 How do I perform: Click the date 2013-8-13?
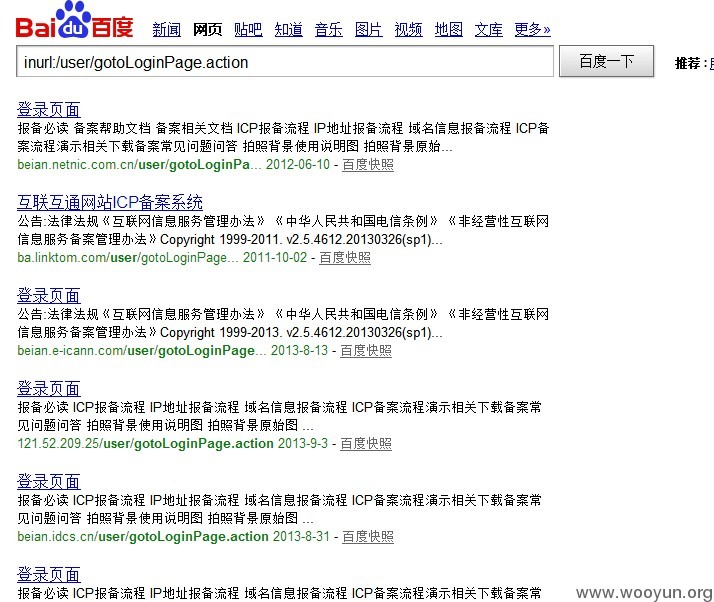point(300,350)
